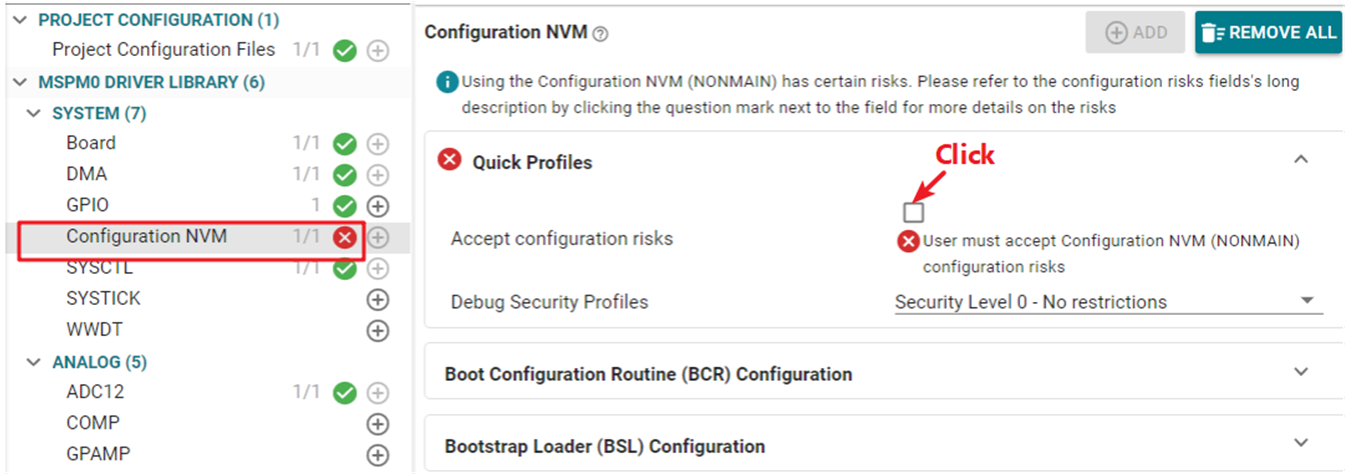Select SYSCTL in the module tree
Screen dimensions: 1348x475
[x=99, y=268]
